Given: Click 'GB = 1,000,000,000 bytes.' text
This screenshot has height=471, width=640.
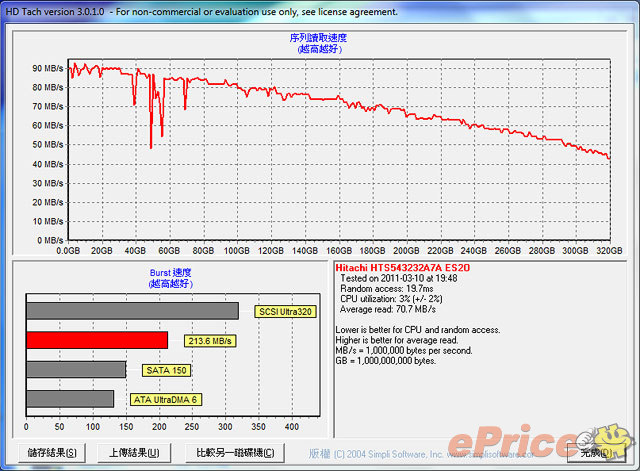Looking at the screenshot, I should click(x=386, y=361).
